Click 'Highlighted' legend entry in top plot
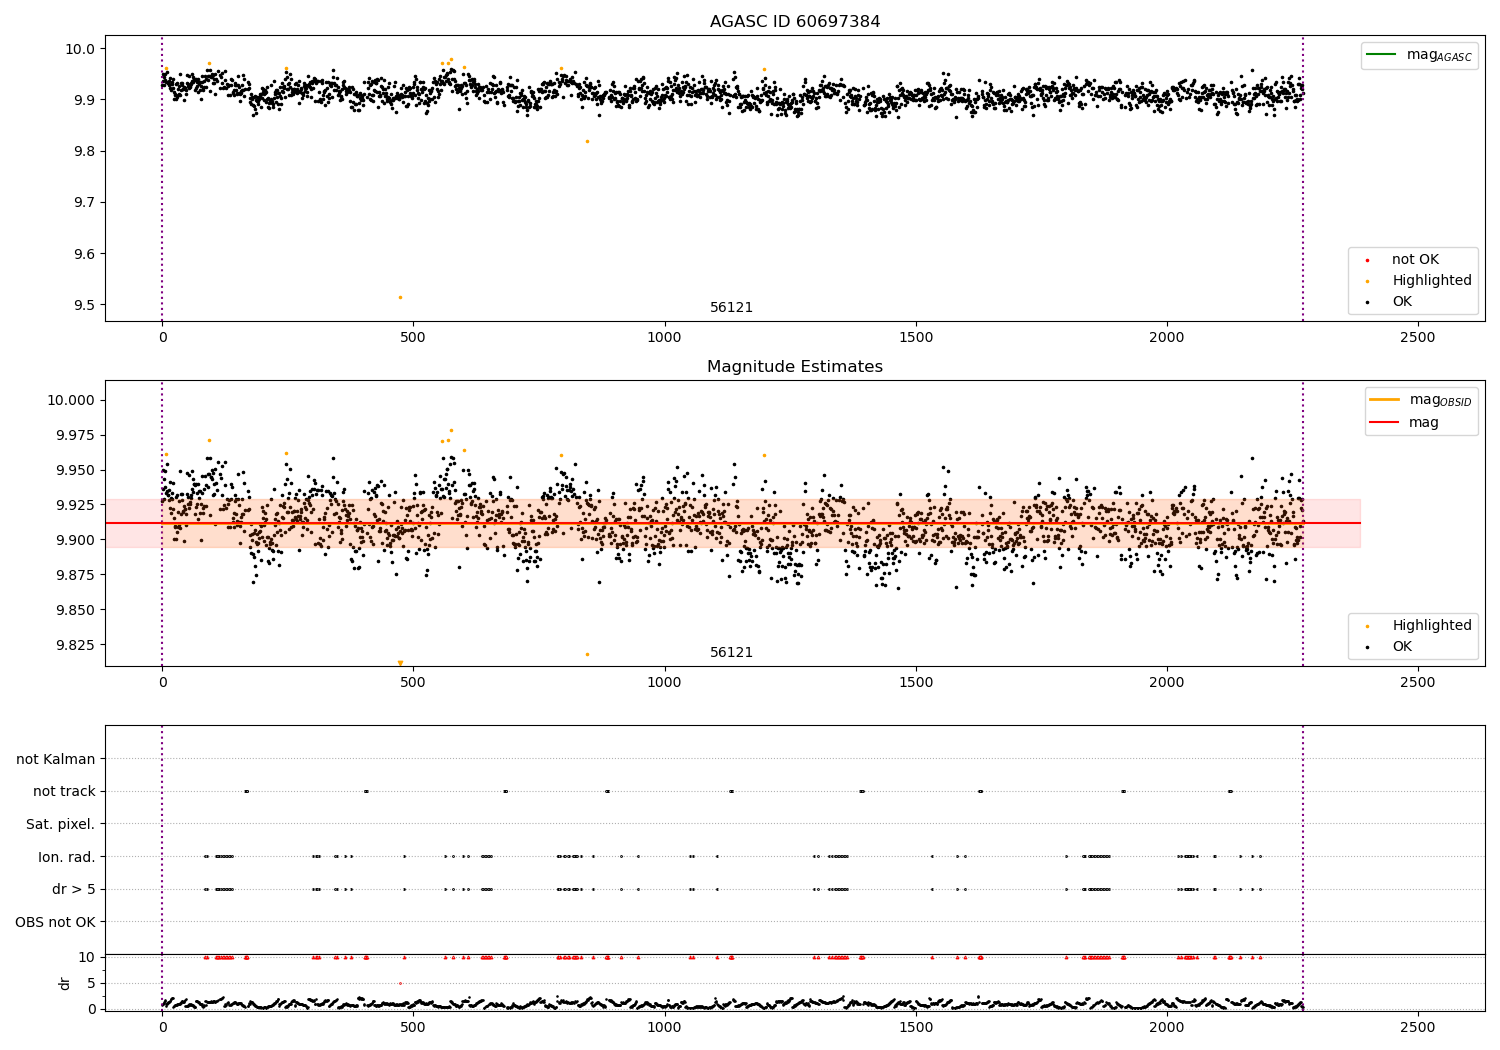 1419,281
